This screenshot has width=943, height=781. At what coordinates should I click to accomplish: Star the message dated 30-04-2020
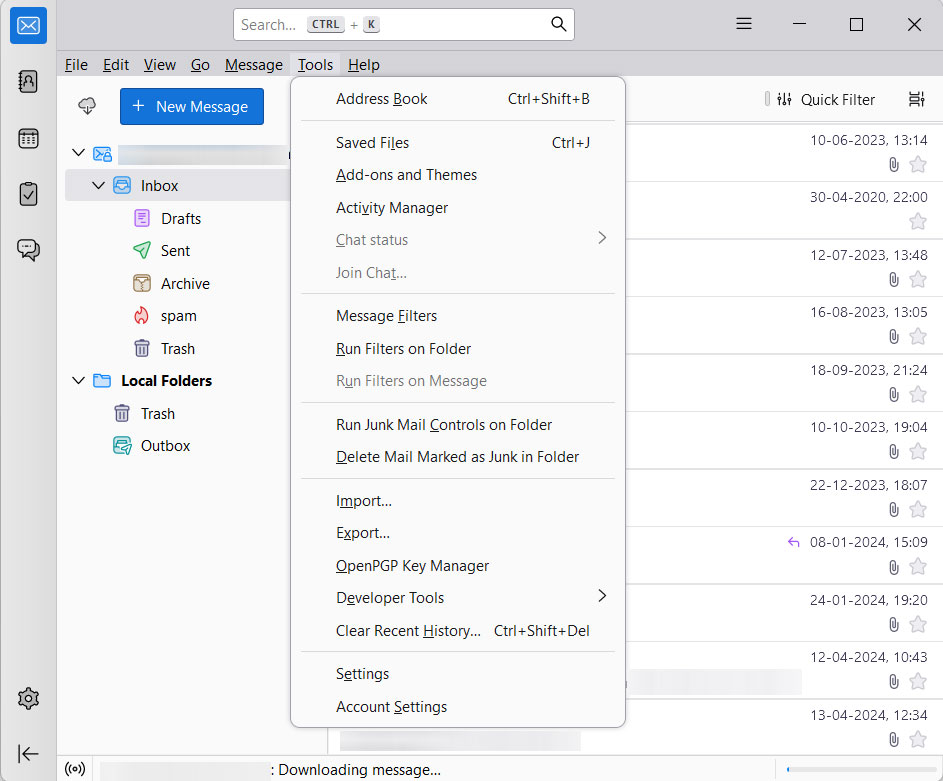(918, 221)
